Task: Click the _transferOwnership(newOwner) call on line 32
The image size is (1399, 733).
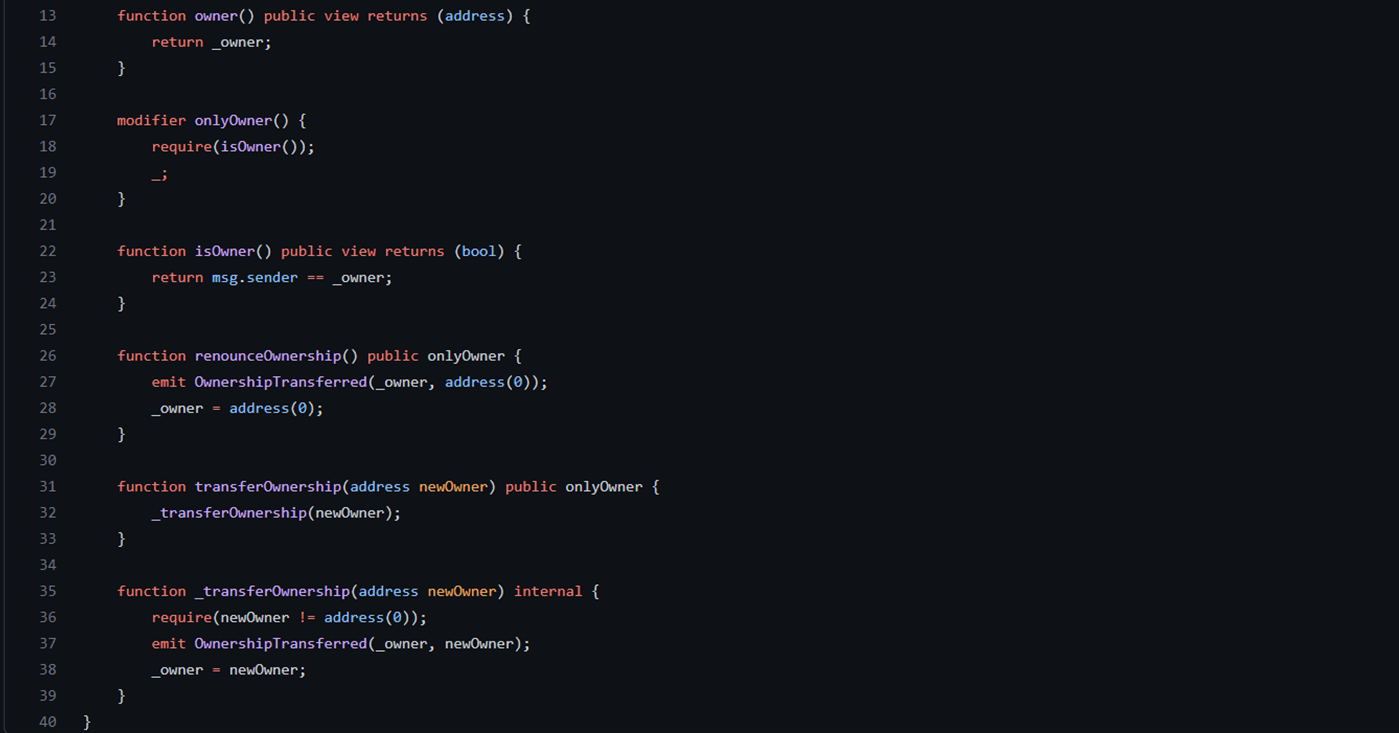Action: click(276, 513)
